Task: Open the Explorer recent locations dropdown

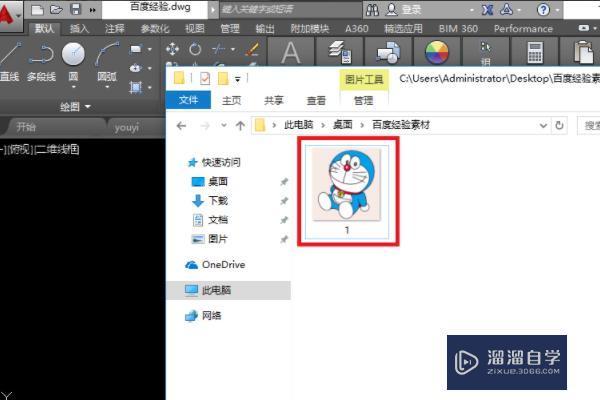Action: pos(223,126)
